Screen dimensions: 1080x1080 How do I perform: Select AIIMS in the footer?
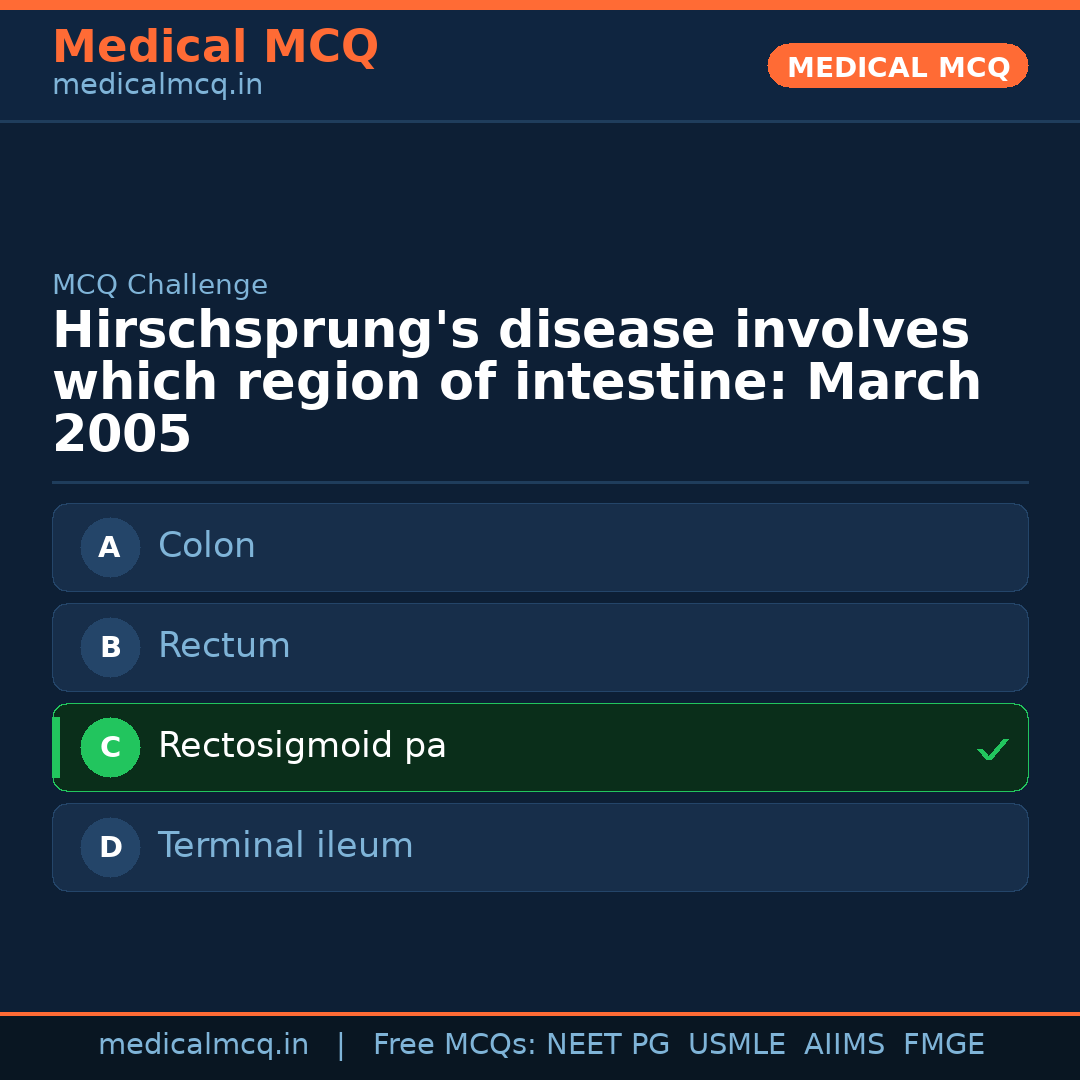(844, 1045)
